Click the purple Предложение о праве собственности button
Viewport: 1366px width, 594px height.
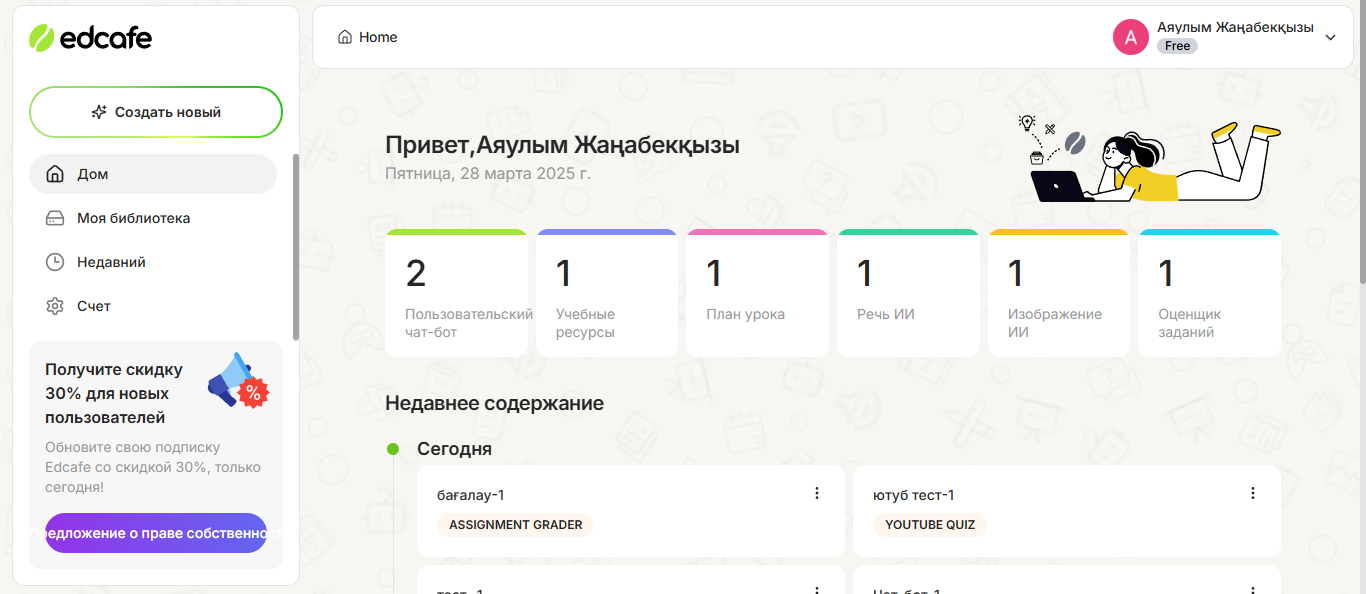(156, 533)
